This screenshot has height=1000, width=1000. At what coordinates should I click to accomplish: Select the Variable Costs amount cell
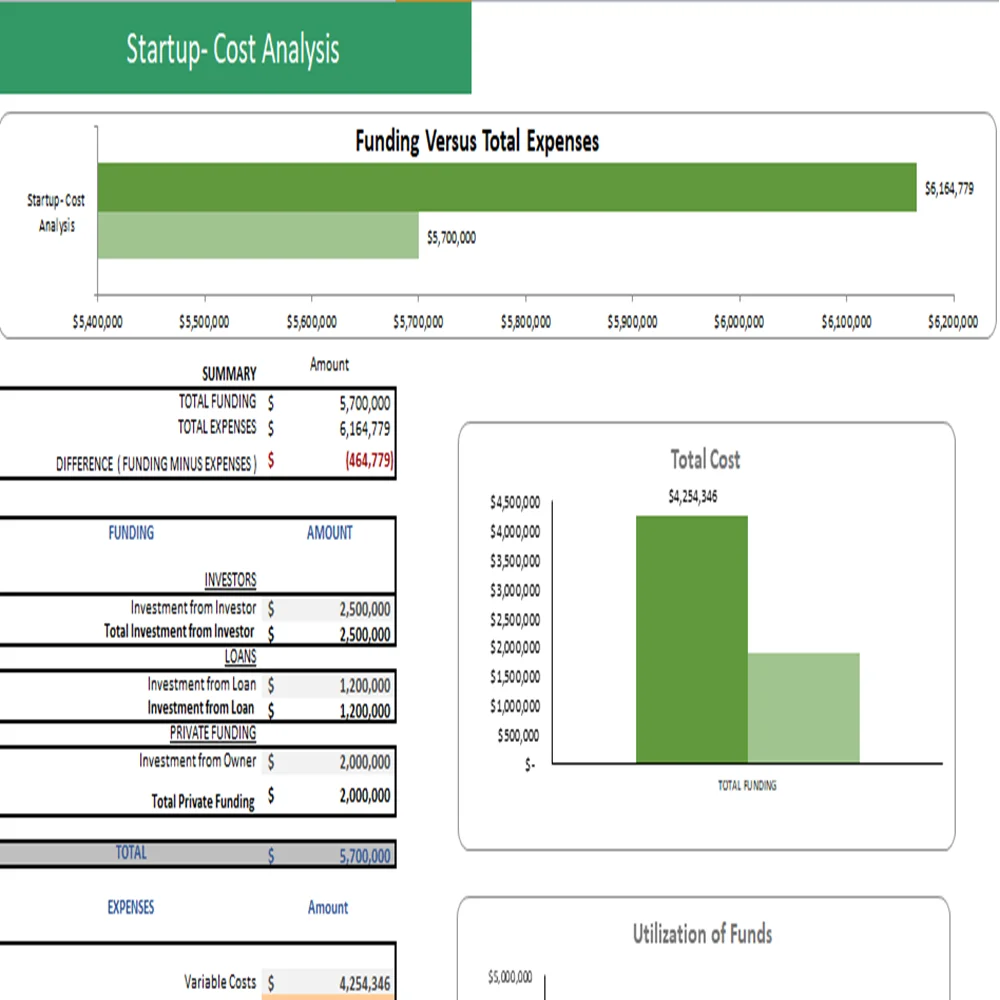340,982
